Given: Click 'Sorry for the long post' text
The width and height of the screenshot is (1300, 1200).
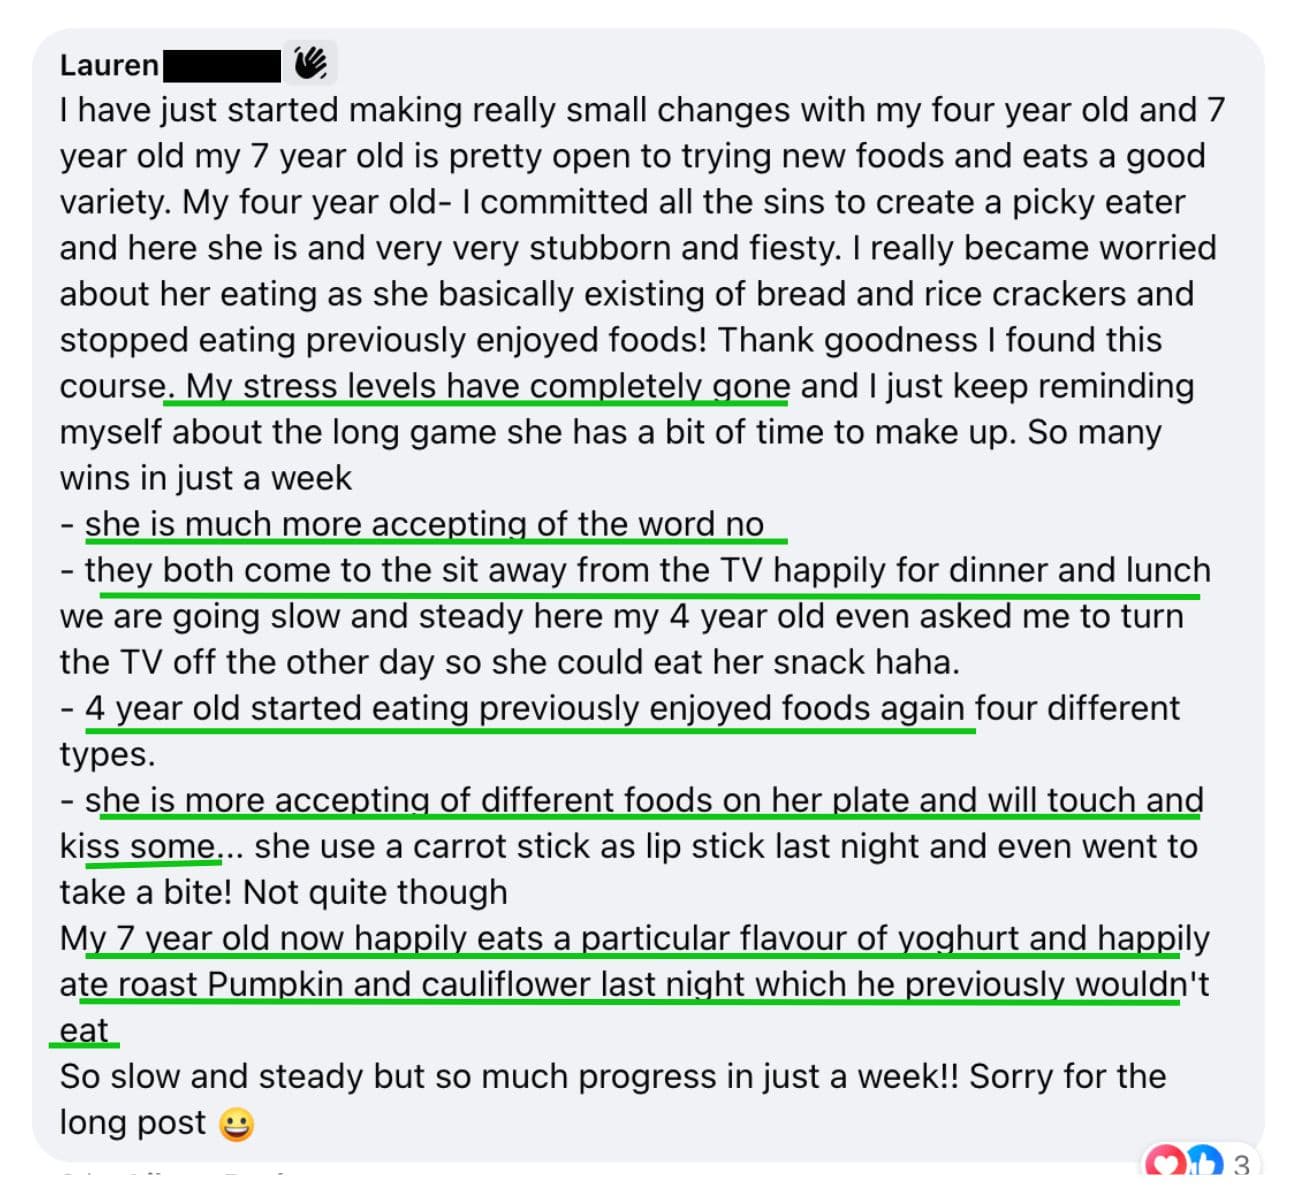Looking at the screenshot, I should tap(613, 1099).
